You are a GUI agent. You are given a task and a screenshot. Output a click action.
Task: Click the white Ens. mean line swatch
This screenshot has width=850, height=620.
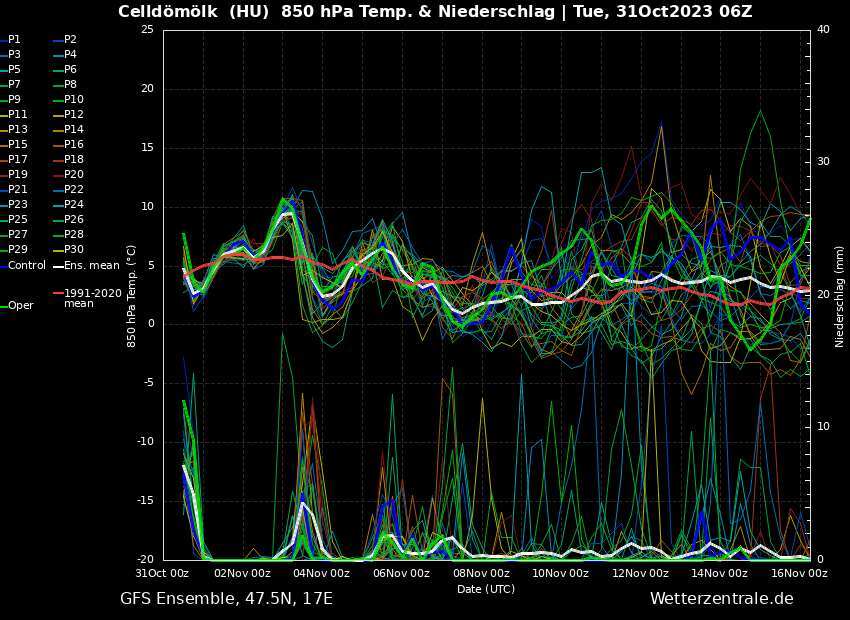tap(57, 266)
